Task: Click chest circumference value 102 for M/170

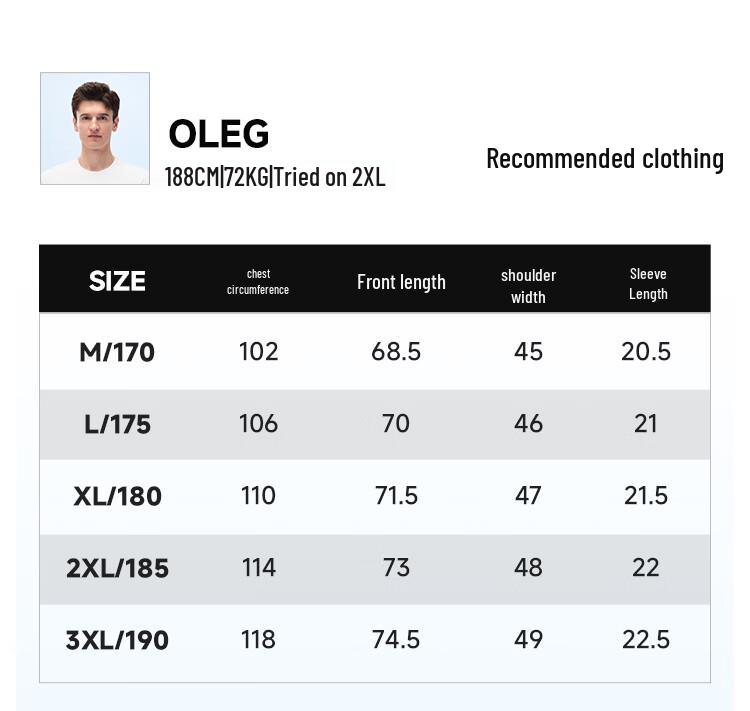Action: [x=258, y=351]
